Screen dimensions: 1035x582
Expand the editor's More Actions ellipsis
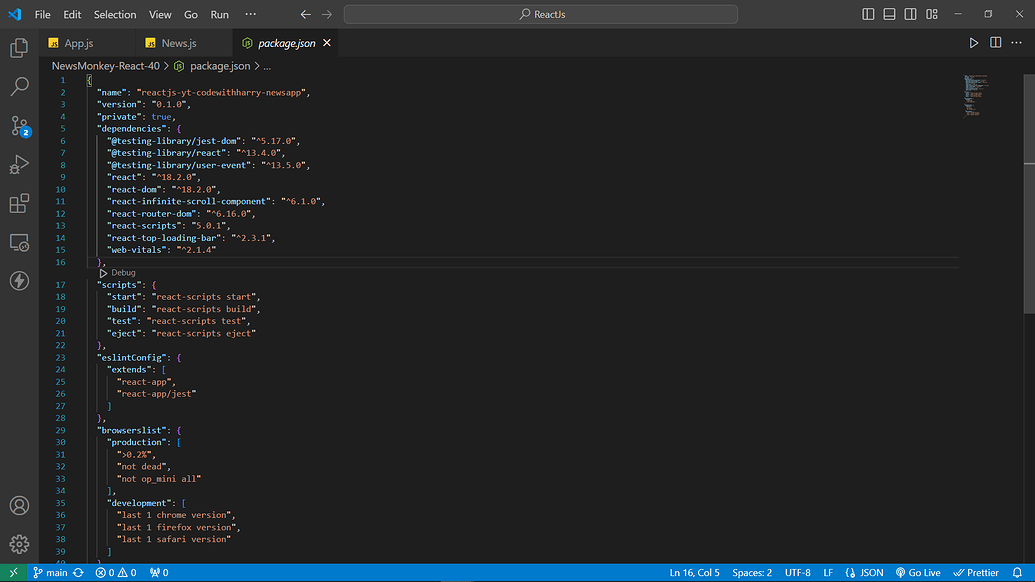pos(1017,43)
